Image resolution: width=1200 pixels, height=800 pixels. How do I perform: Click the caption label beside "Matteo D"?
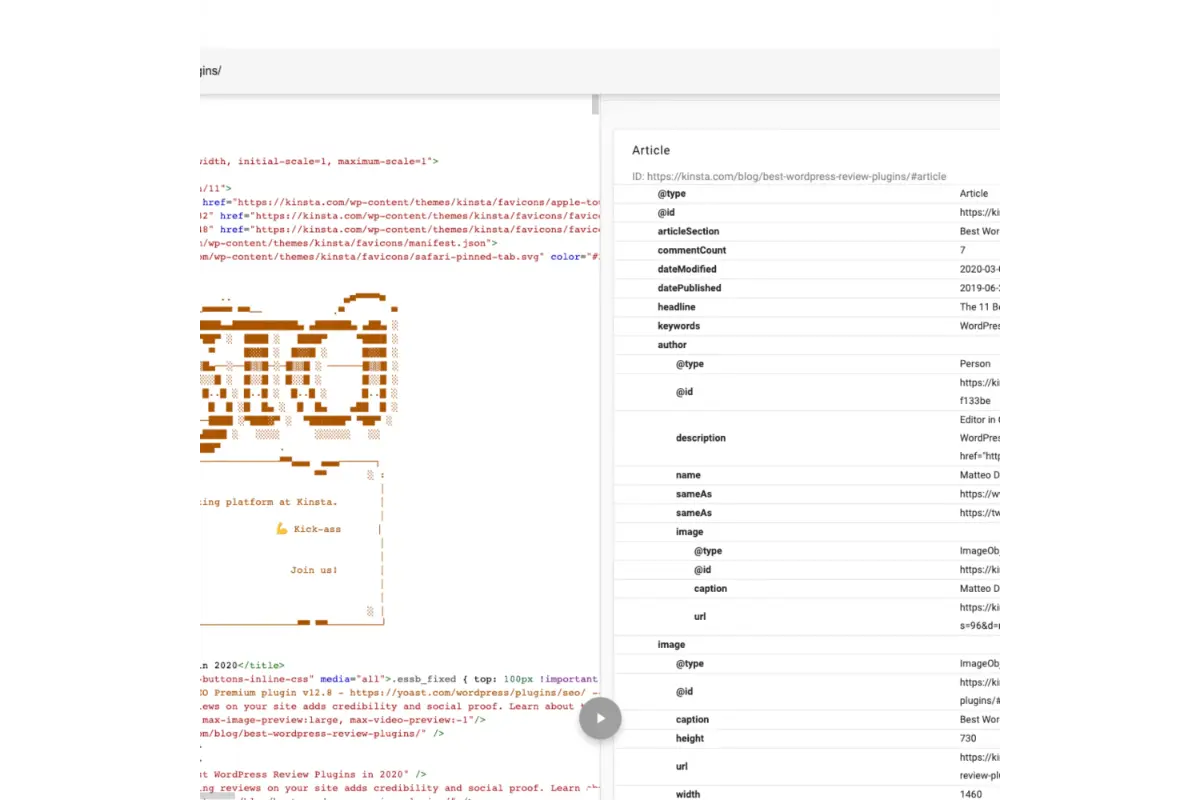(711, 589)
